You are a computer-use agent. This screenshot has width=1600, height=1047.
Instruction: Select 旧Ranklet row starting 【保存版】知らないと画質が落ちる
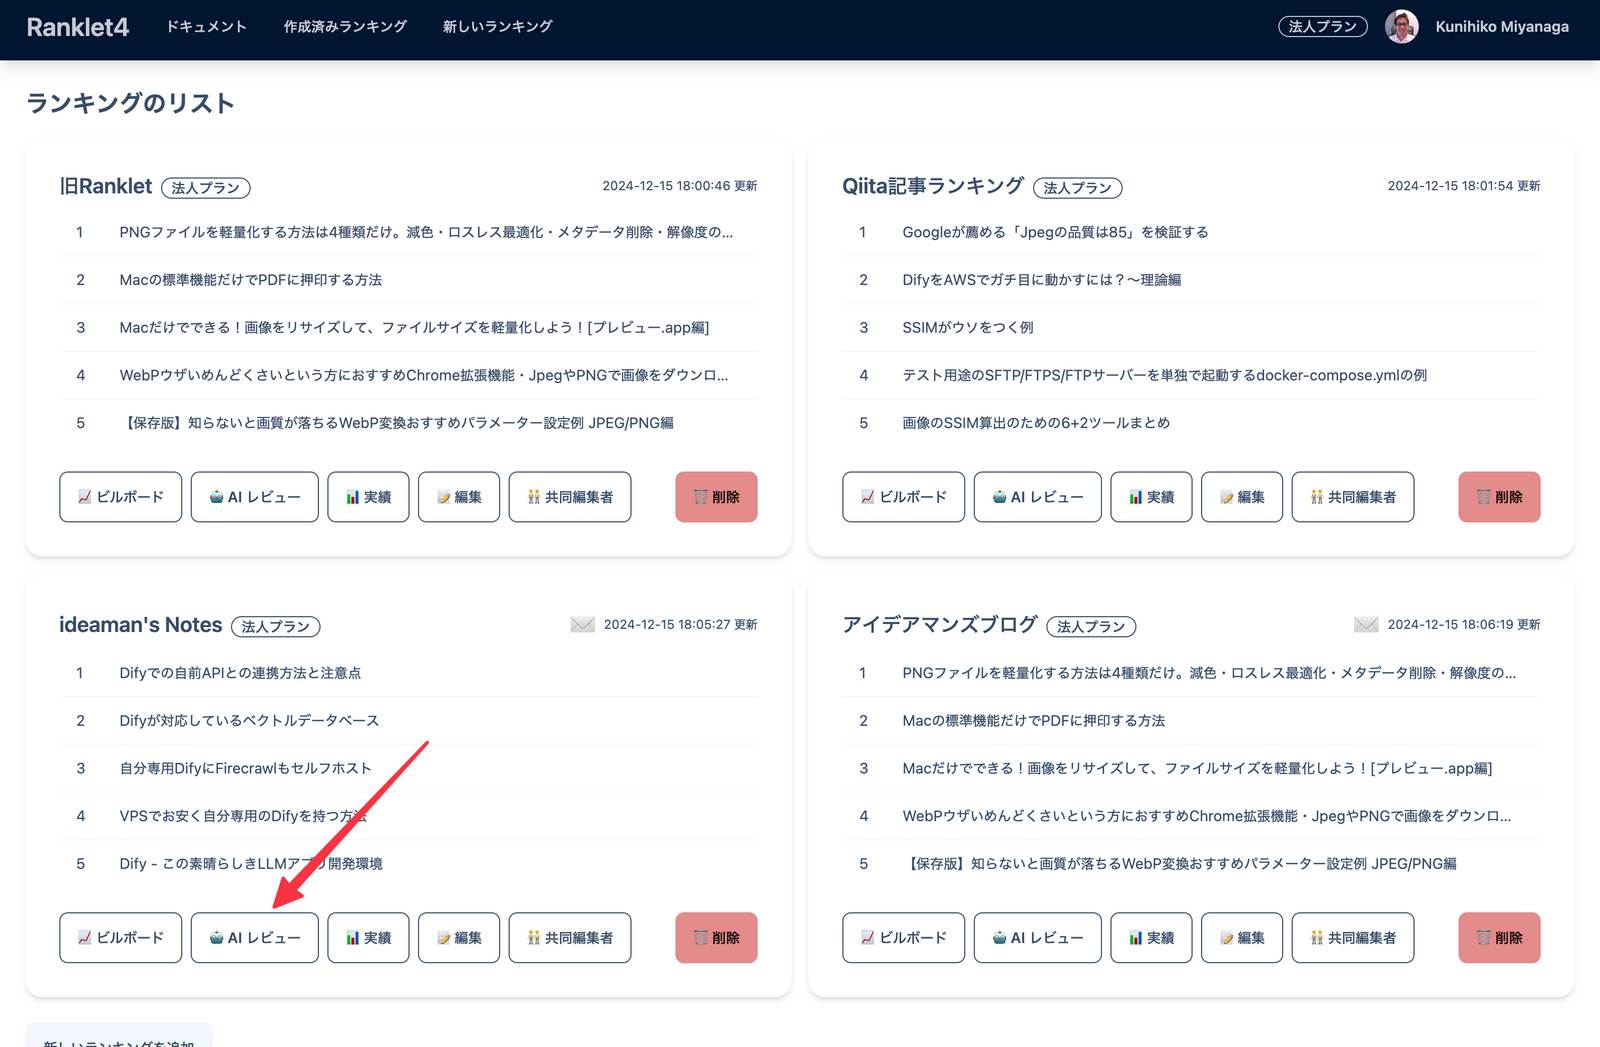(x=408, y=423)
